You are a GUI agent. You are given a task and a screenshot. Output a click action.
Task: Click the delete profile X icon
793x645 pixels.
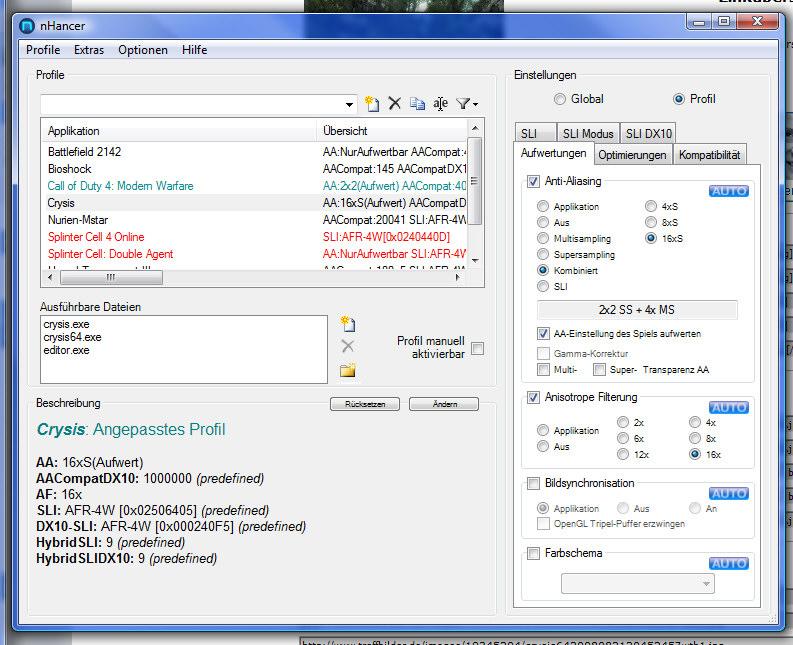point(394,104)
